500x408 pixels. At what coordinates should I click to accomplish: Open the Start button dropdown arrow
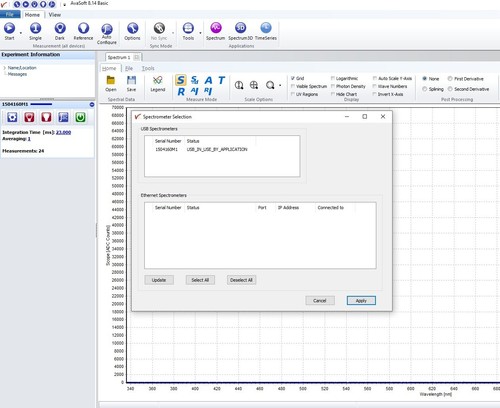(x=21, y=33)
